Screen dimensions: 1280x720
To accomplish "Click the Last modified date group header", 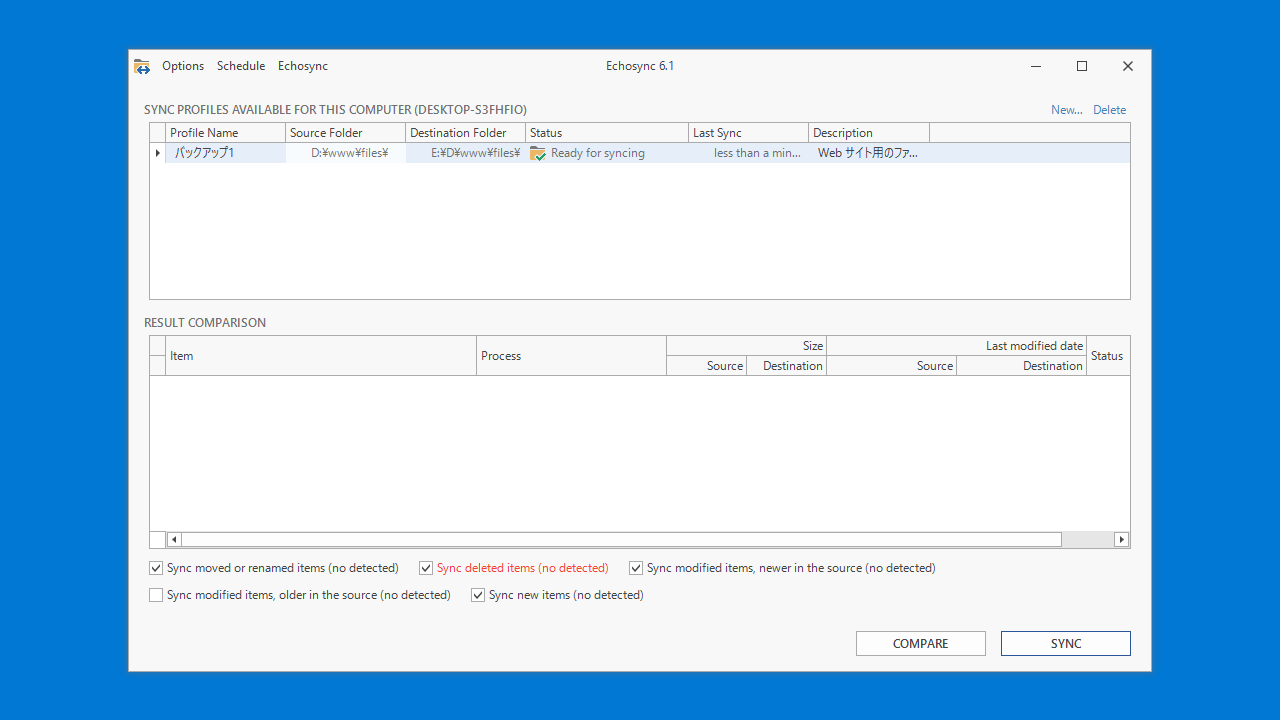I will (957, 346).
